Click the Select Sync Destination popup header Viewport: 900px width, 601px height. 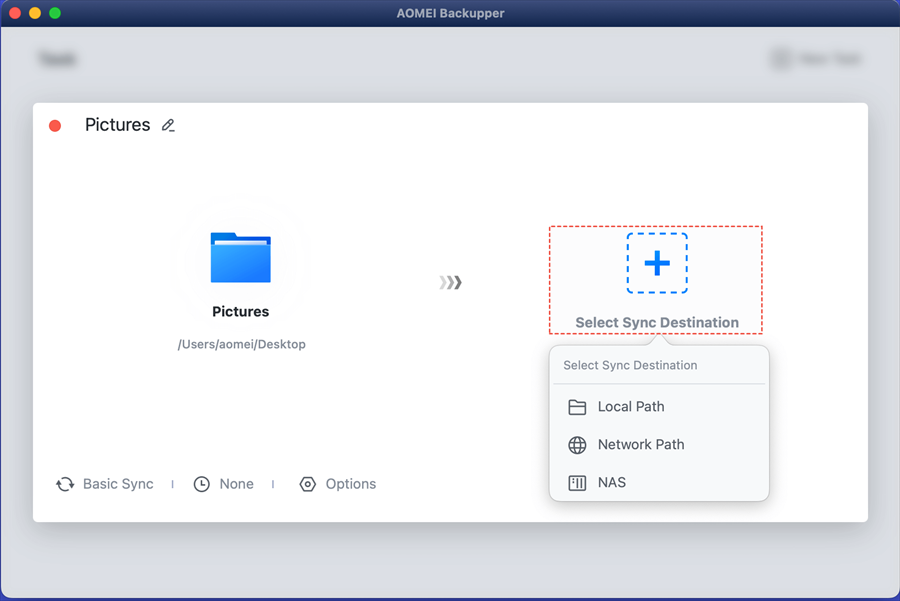[x=630, y=365]
